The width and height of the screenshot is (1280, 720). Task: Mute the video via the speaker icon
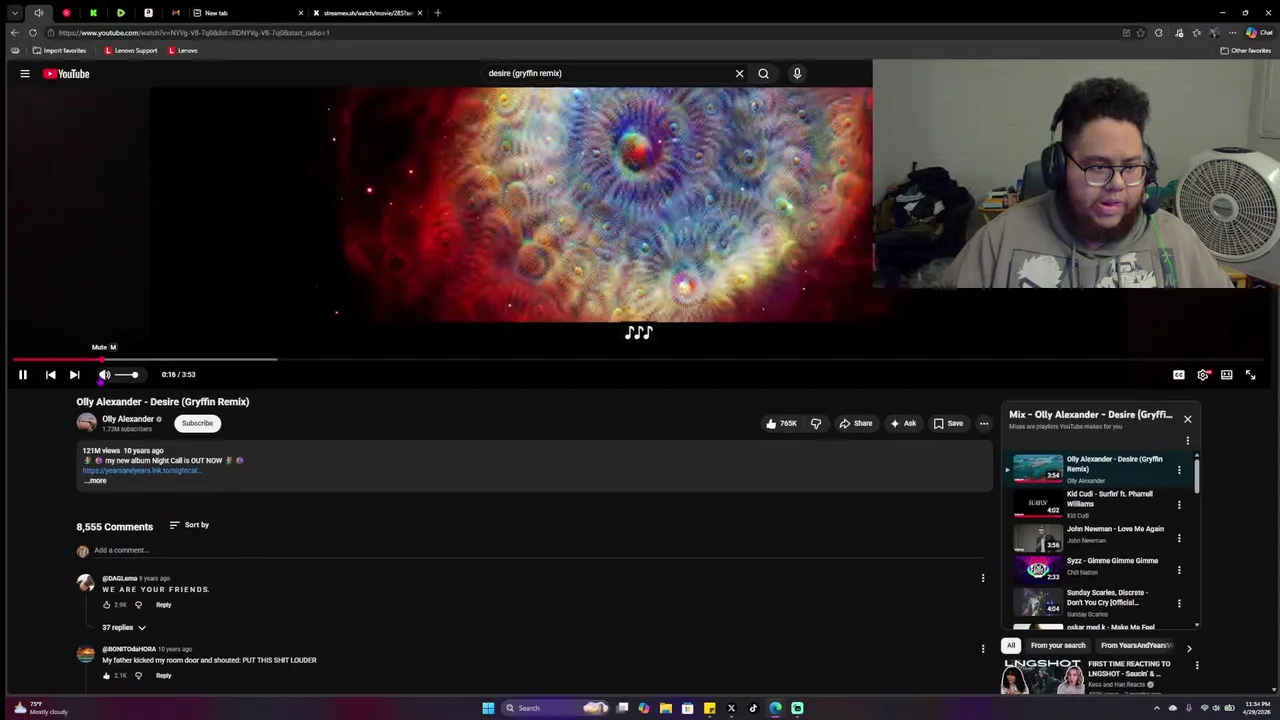pos(104,375)
